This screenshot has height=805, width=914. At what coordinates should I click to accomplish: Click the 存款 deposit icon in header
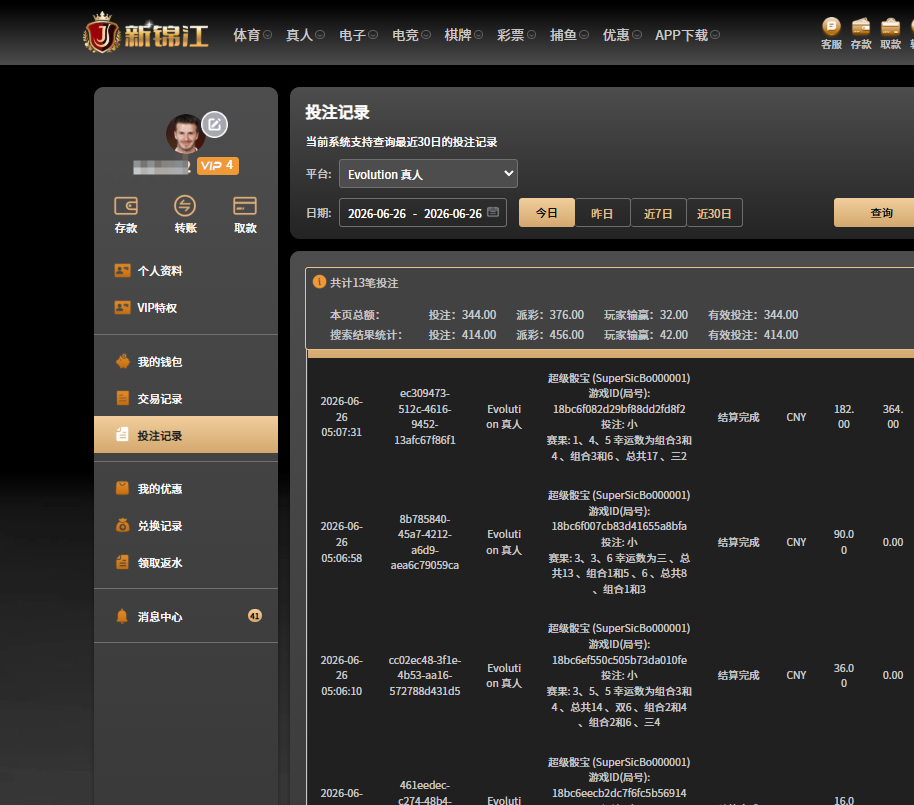861,33
